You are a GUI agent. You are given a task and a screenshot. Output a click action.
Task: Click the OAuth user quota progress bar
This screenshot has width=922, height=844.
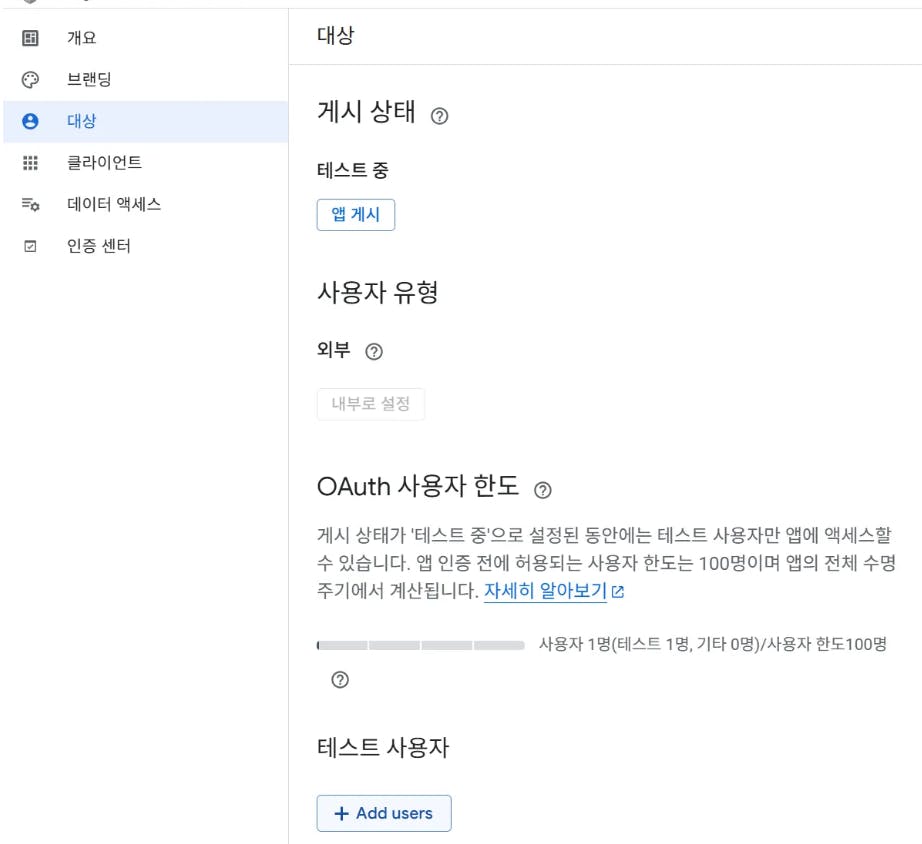pos(420,645)
